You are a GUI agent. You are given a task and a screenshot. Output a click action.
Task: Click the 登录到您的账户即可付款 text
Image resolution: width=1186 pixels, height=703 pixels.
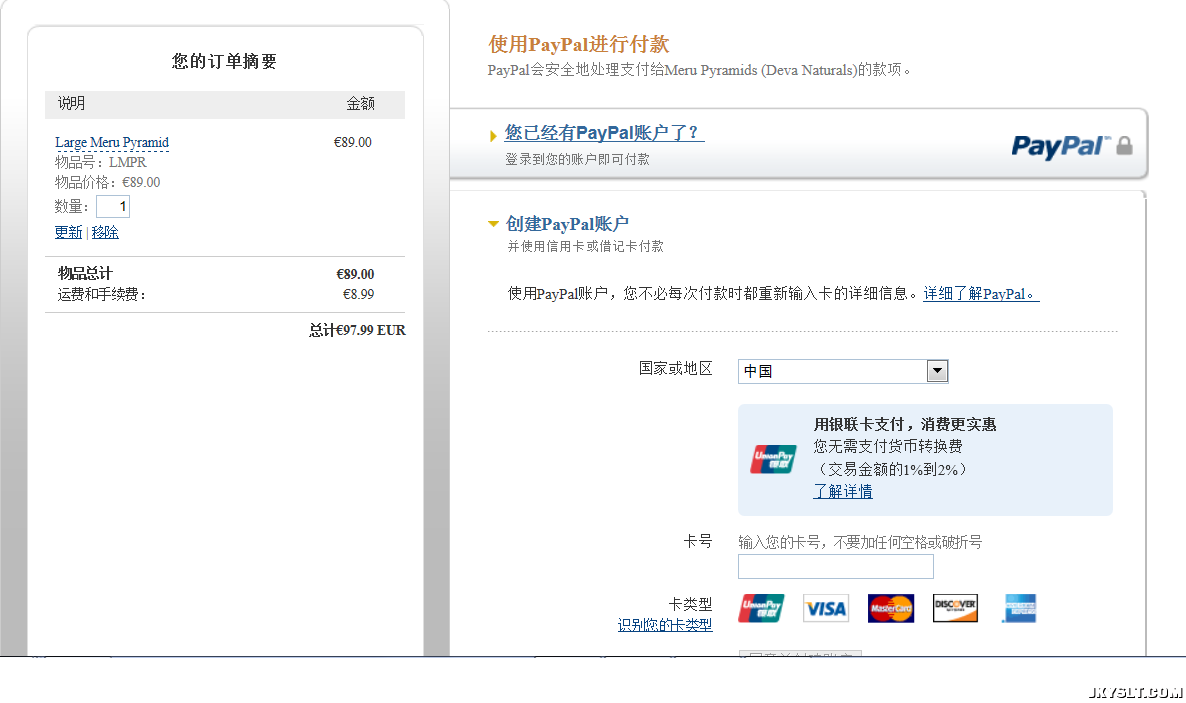pos(577,159)
